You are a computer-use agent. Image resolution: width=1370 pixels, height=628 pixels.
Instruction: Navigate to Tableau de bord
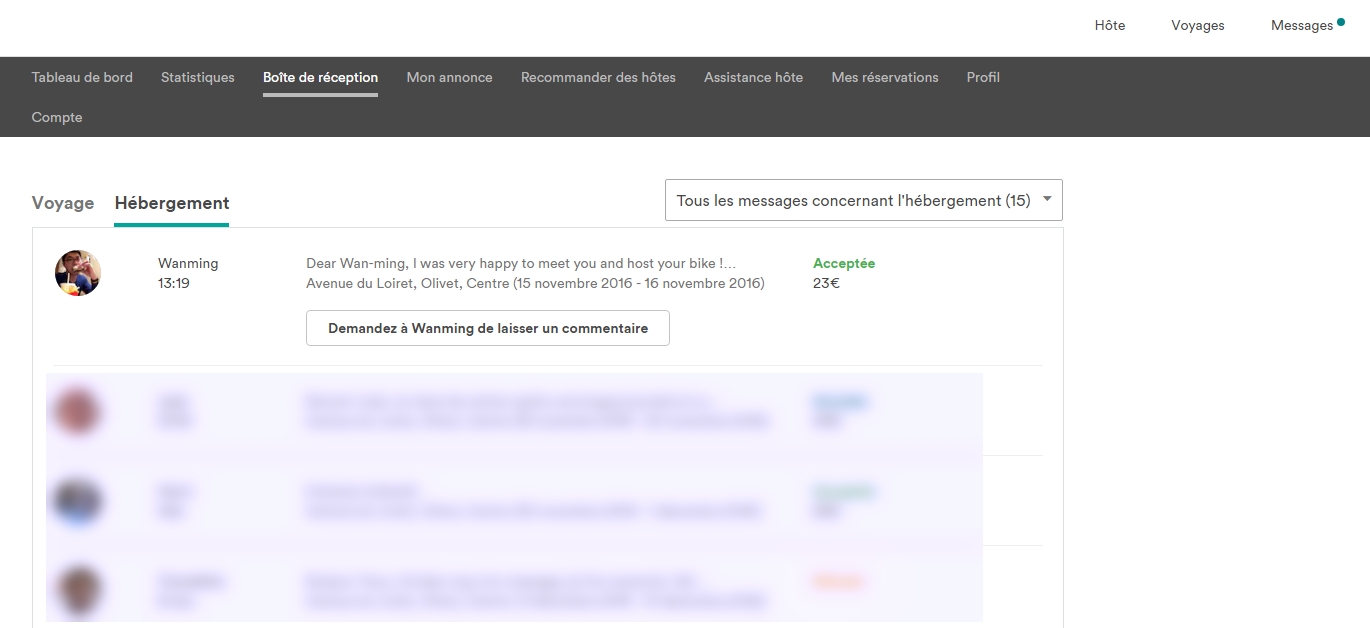(x=82, y=77)
